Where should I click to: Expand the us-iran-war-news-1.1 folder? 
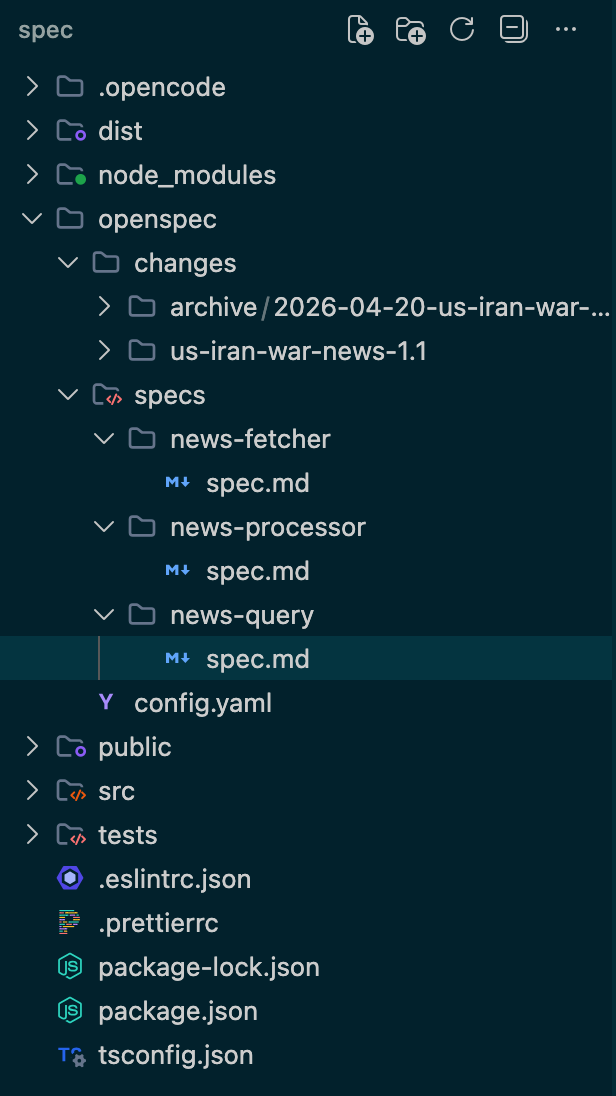tap(308, 351)
